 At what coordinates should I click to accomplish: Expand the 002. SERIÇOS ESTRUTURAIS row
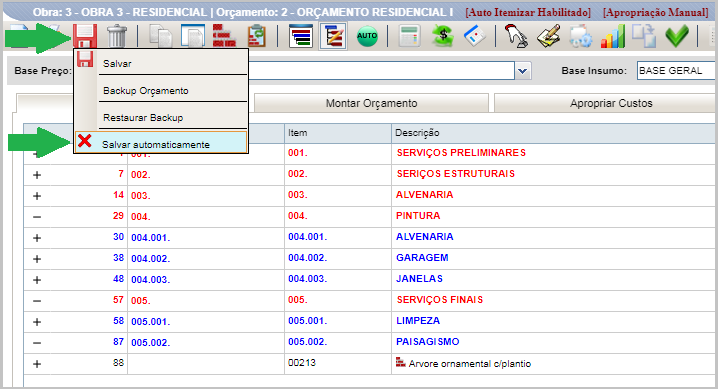[x=37, y=175]
